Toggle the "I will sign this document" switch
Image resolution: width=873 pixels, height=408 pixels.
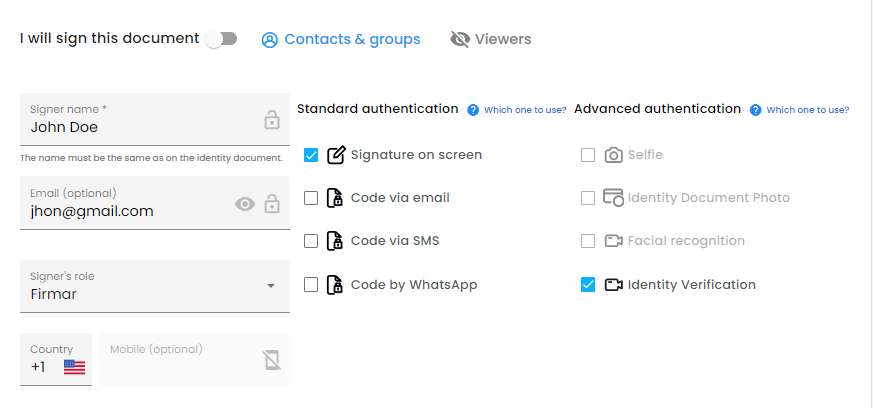coord(222,39)
